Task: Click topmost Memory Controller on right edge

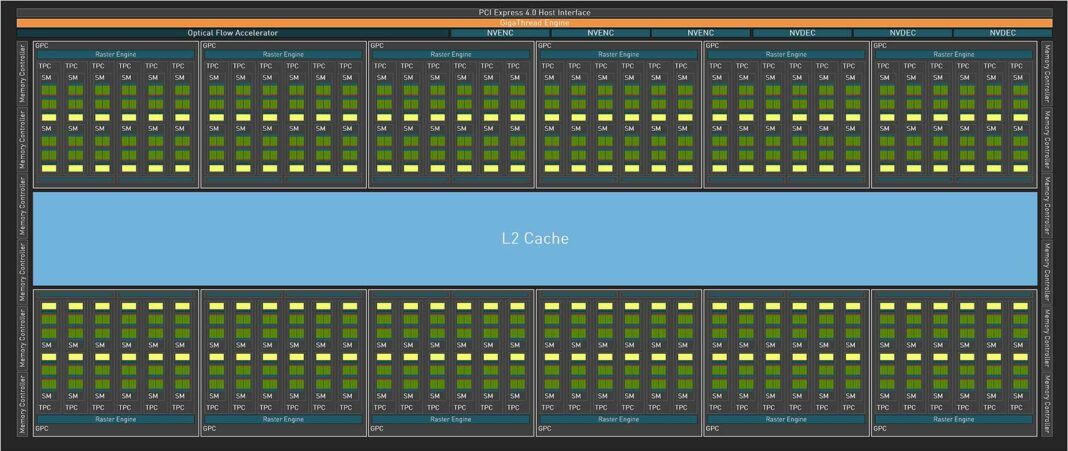Action: [1046, 74]
